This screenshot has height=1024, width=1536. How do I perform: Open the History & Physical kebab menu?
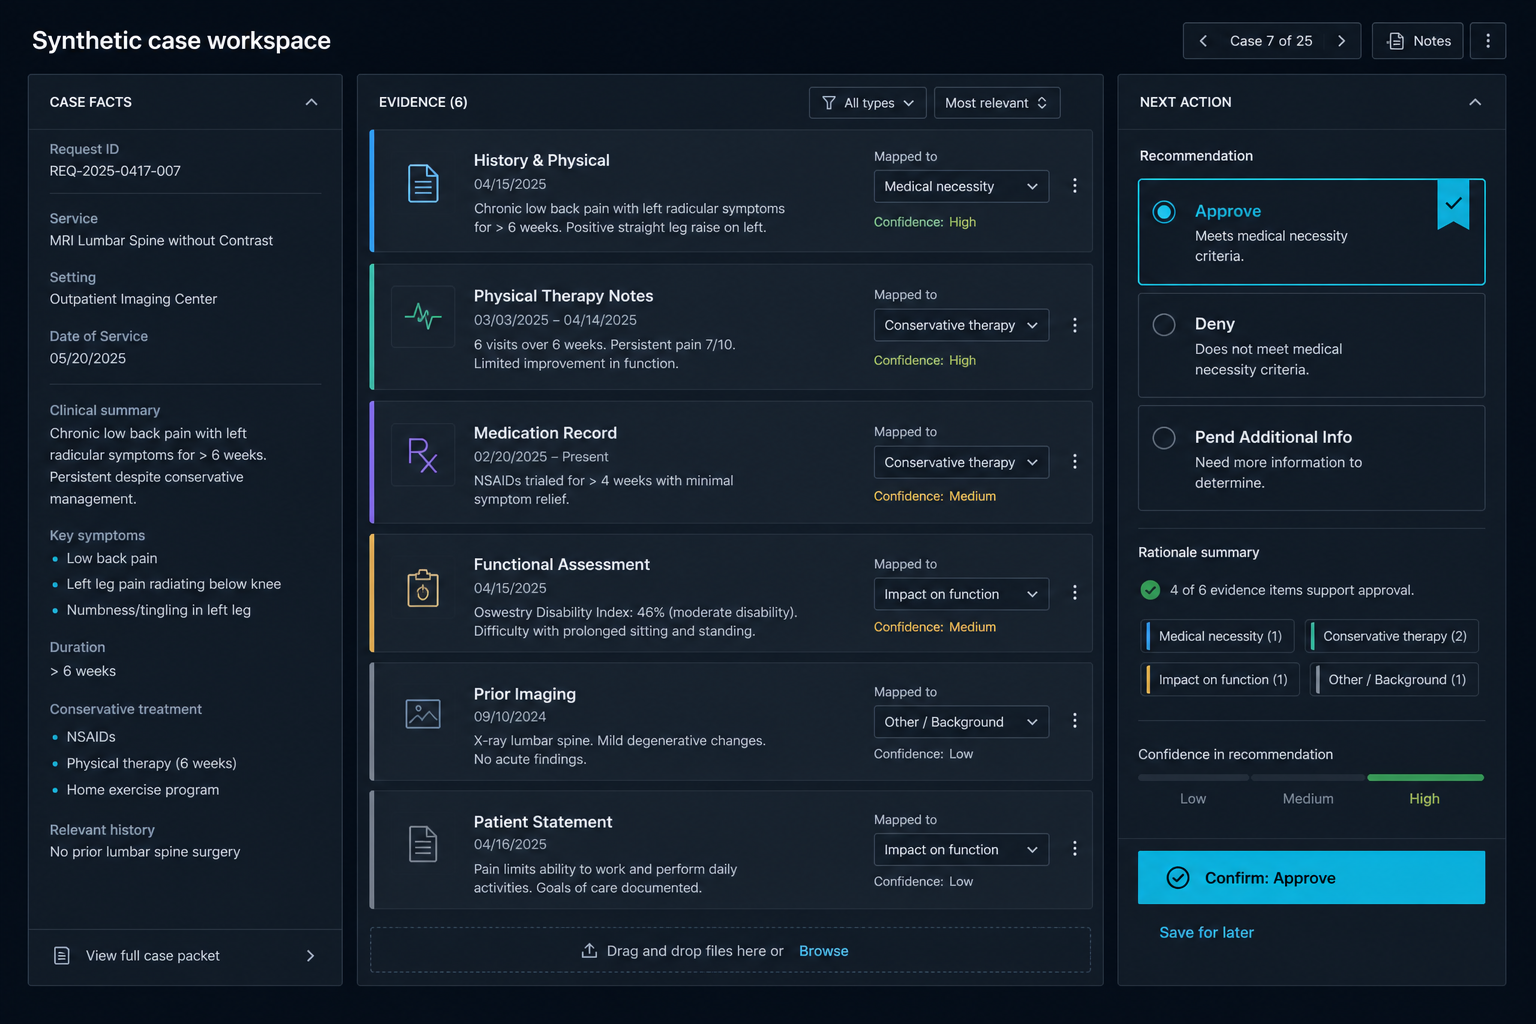[1075, 186]
